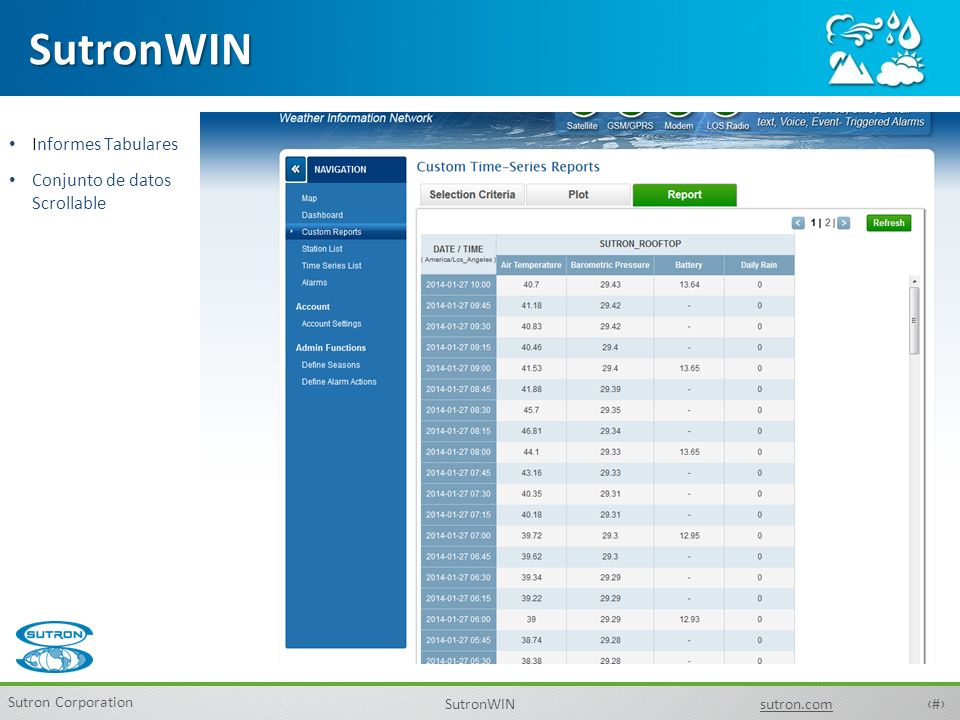Click page 1 in pagination
This screenshot has width=960, height=720.
pos(814,223)
